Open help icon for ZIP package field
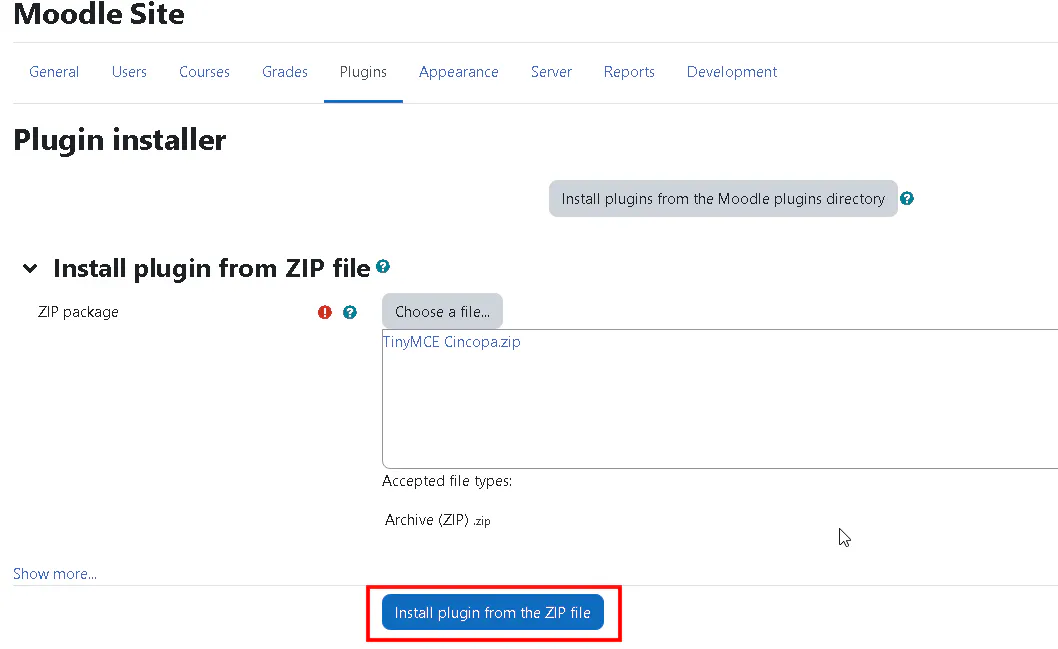The image size is (1058, 649). click(x=350, y=312)
